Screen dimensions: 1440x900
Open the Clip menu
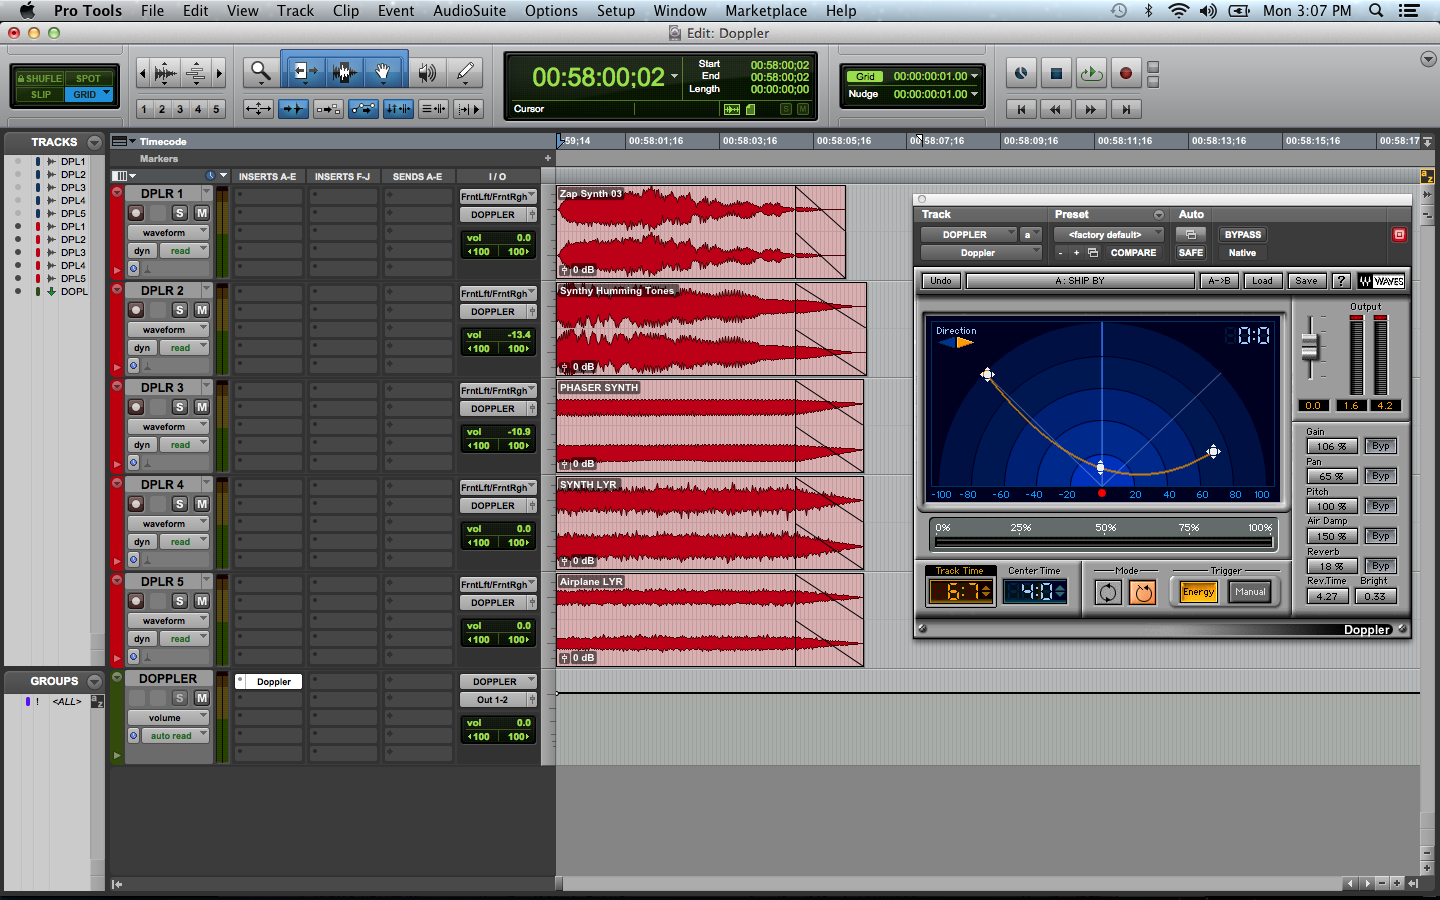345,11
